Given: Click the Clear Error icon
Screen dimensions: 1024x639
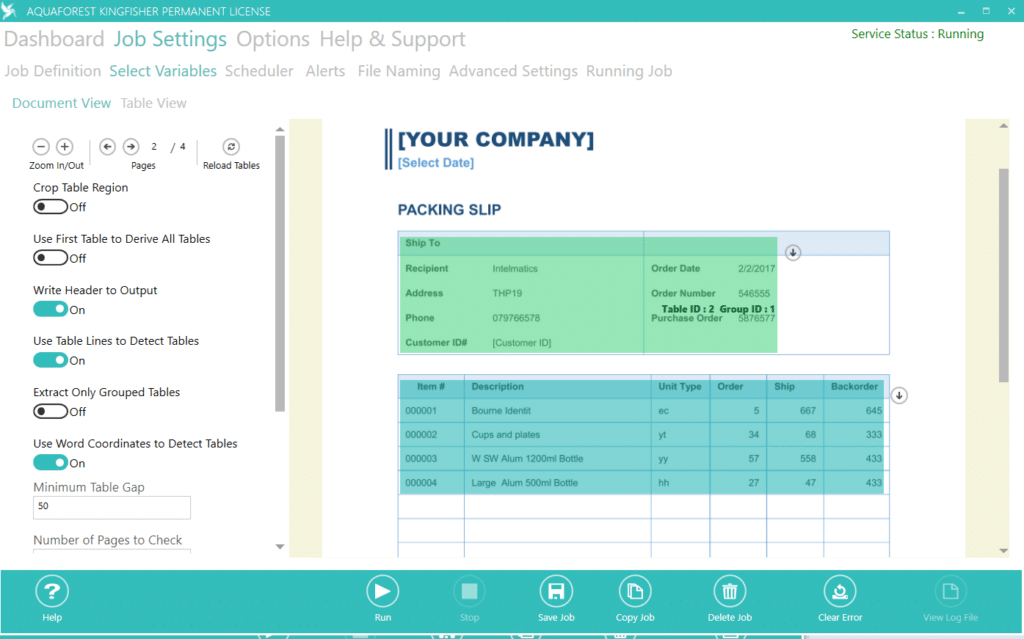Looking at the screenshot, I should pos(840,591).
